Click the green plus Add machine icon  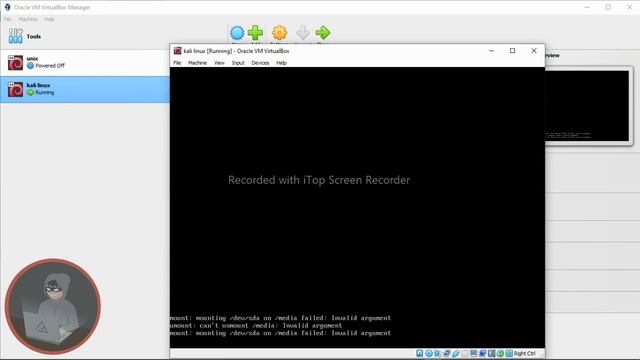(x=256, y=33)
